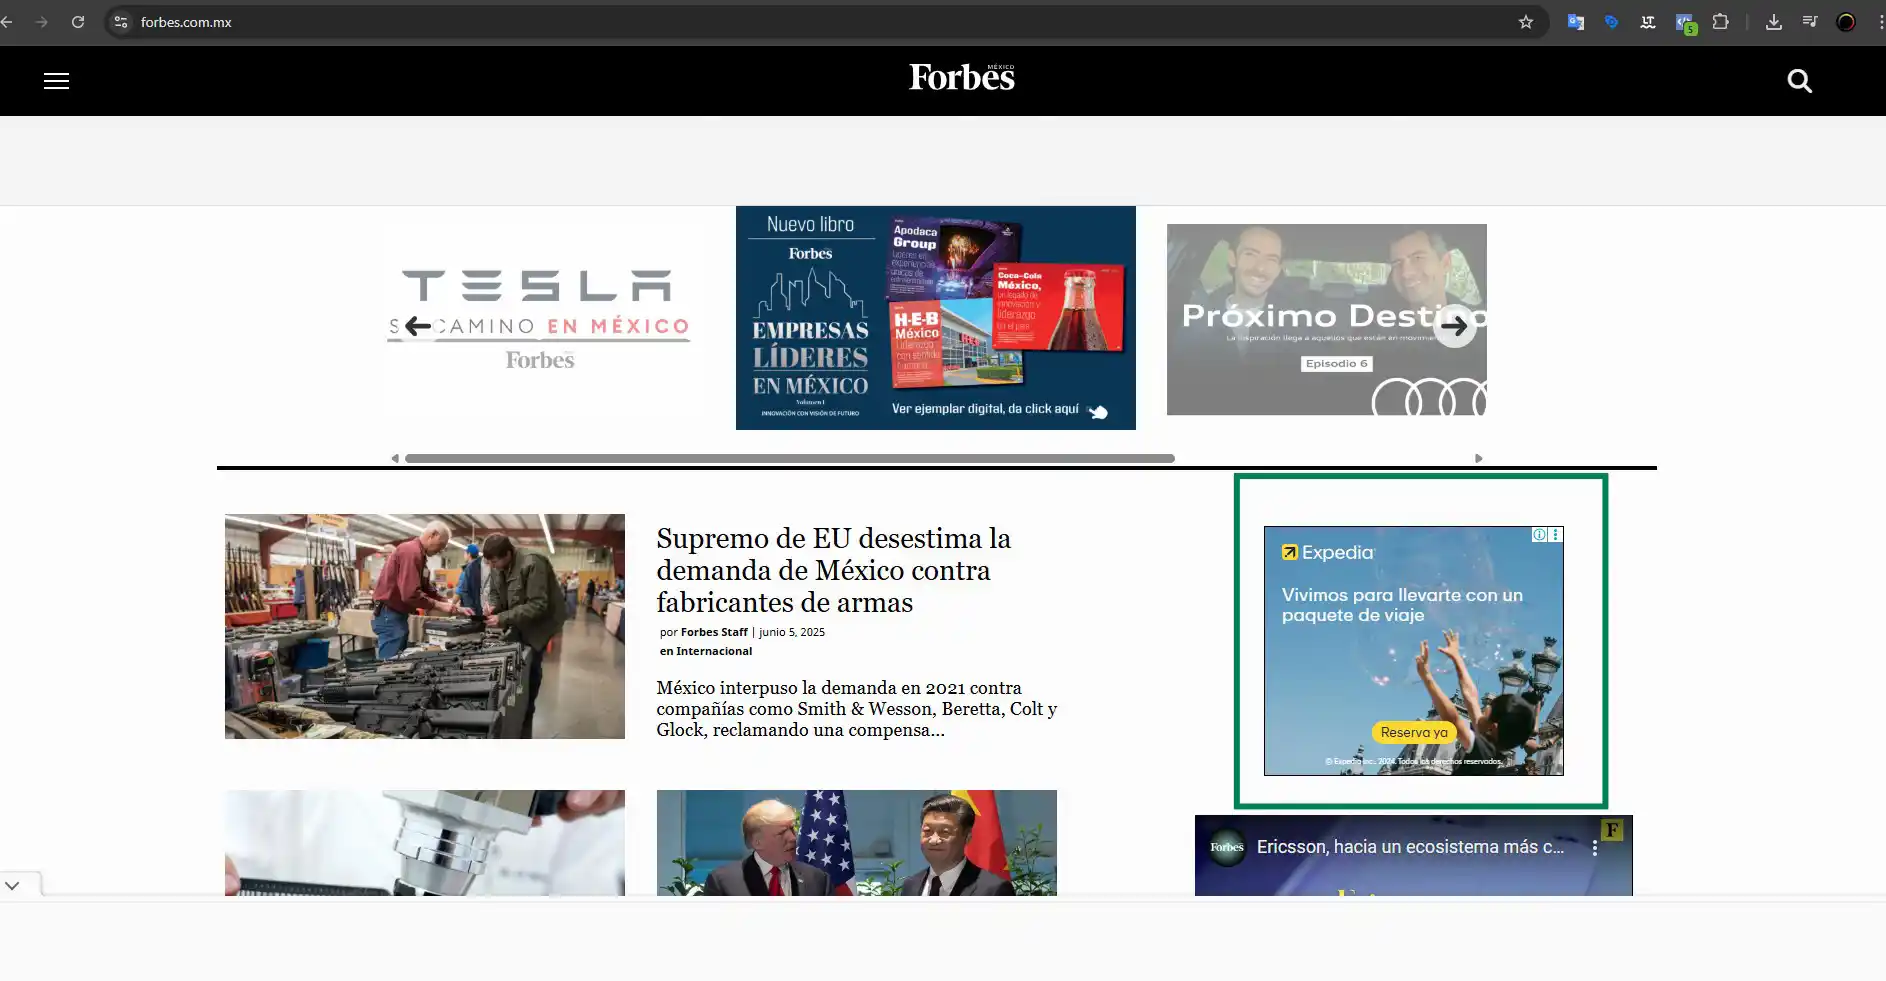This screenshot has width=1886, height=981.
Task: Open the Internacional category link
Action: point(714,651)
